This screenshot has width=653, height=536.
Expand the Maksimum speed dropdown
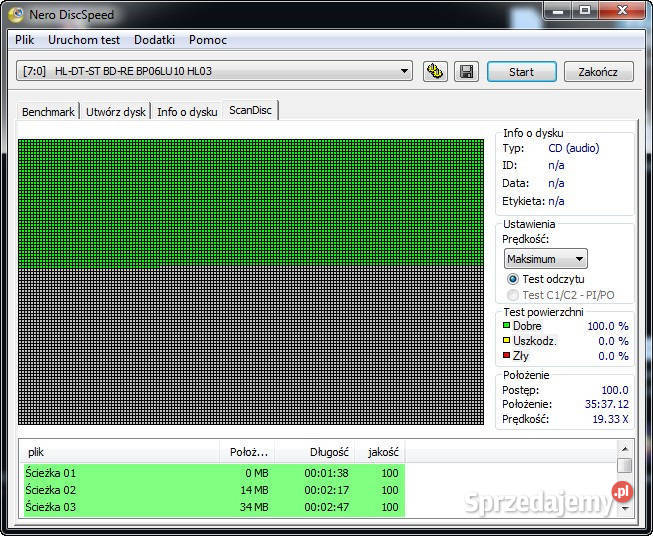pyautogui.click(x=546, y=259)
